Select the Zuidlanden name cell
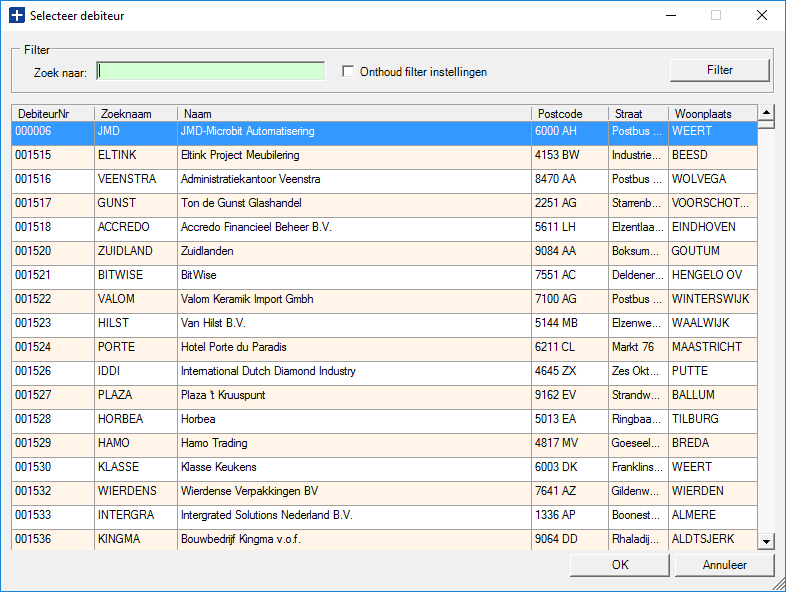 354,254
